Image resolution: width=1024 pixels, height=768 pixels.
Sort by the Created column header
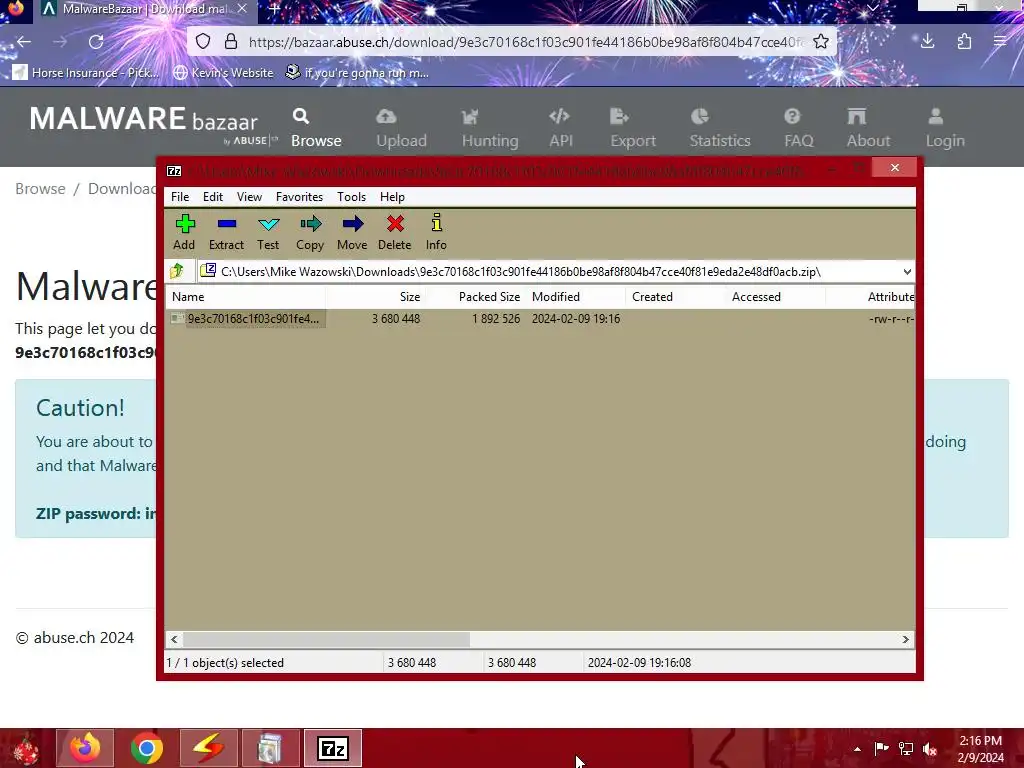pos(675,296)
